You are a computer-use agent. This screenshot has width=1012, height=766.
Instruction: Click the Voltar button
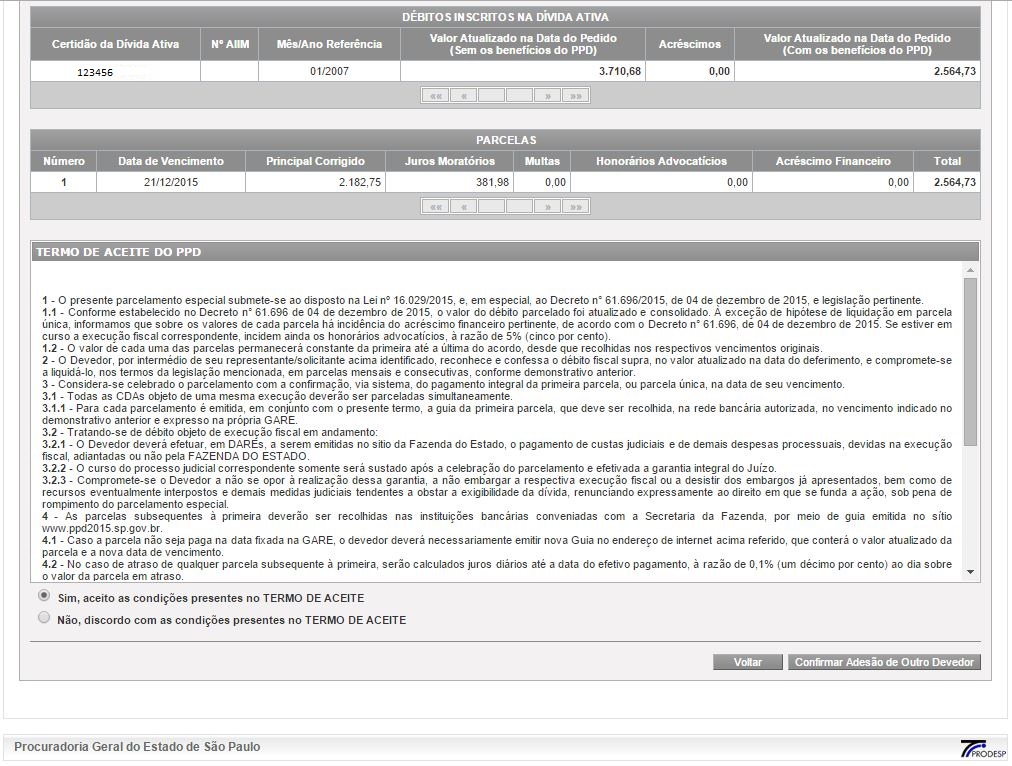[x=748, y=662]
